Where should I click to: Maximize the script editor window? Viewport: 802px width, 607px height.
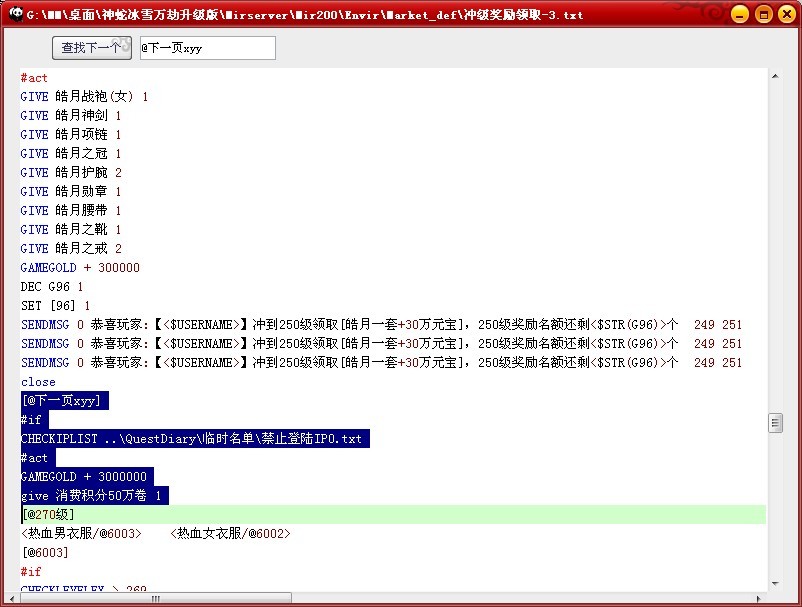coord(763,14)
